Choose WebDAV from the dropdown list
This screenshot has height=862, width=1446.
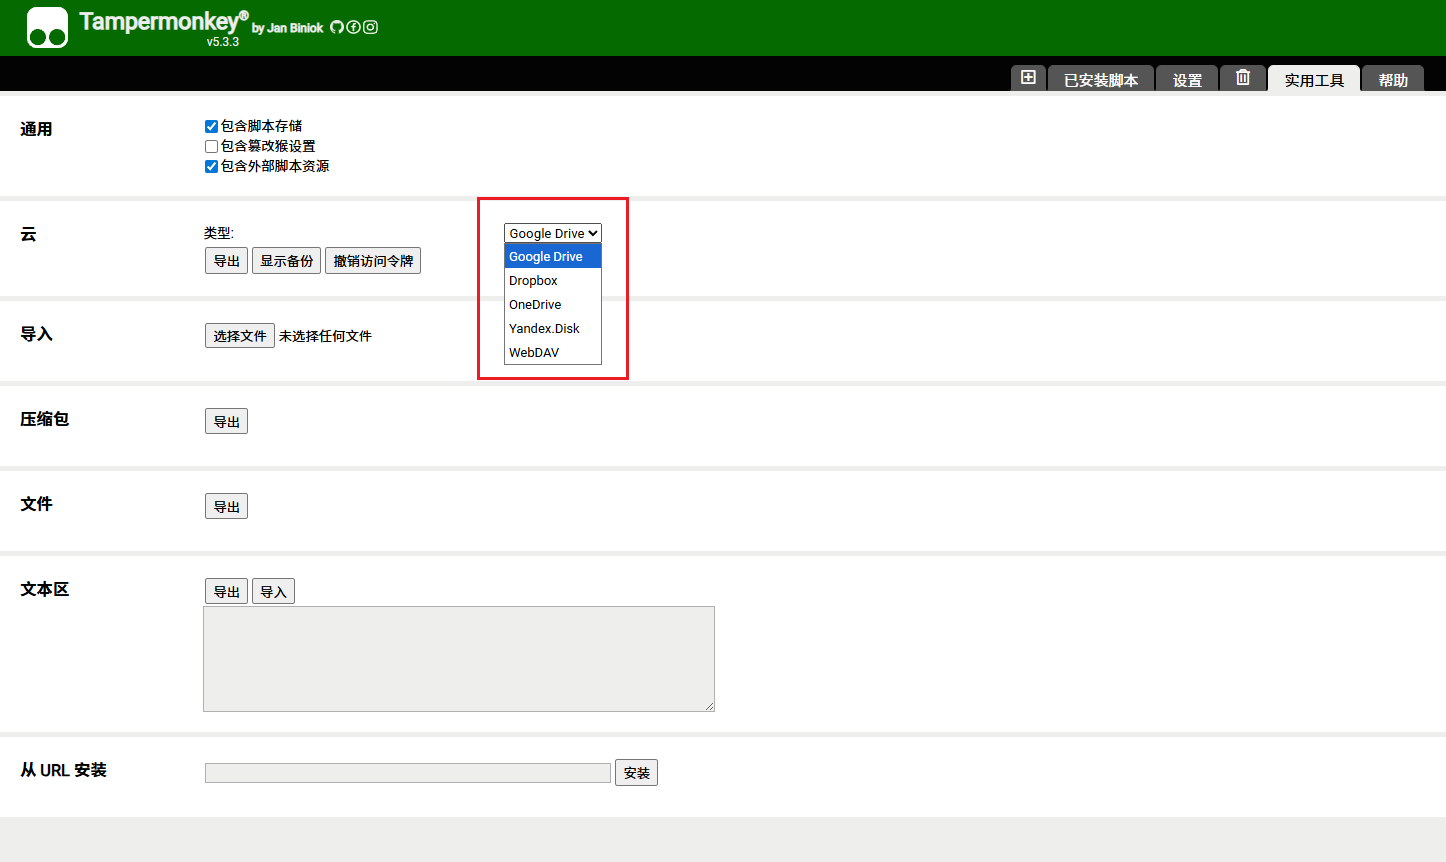pos(553,353)
